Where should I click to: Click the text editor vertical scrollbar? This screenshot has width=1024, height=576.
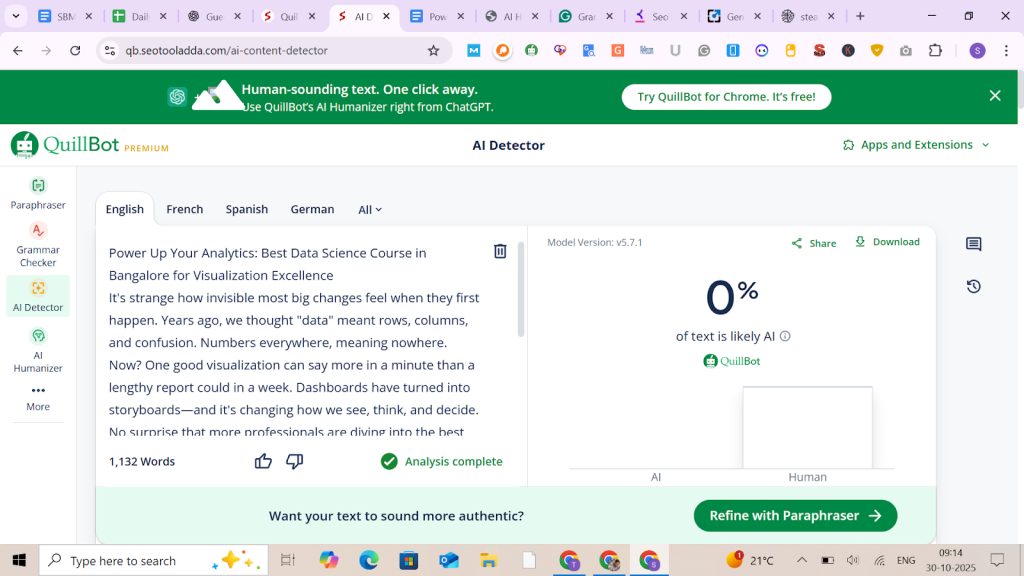(x=520, y=290)
